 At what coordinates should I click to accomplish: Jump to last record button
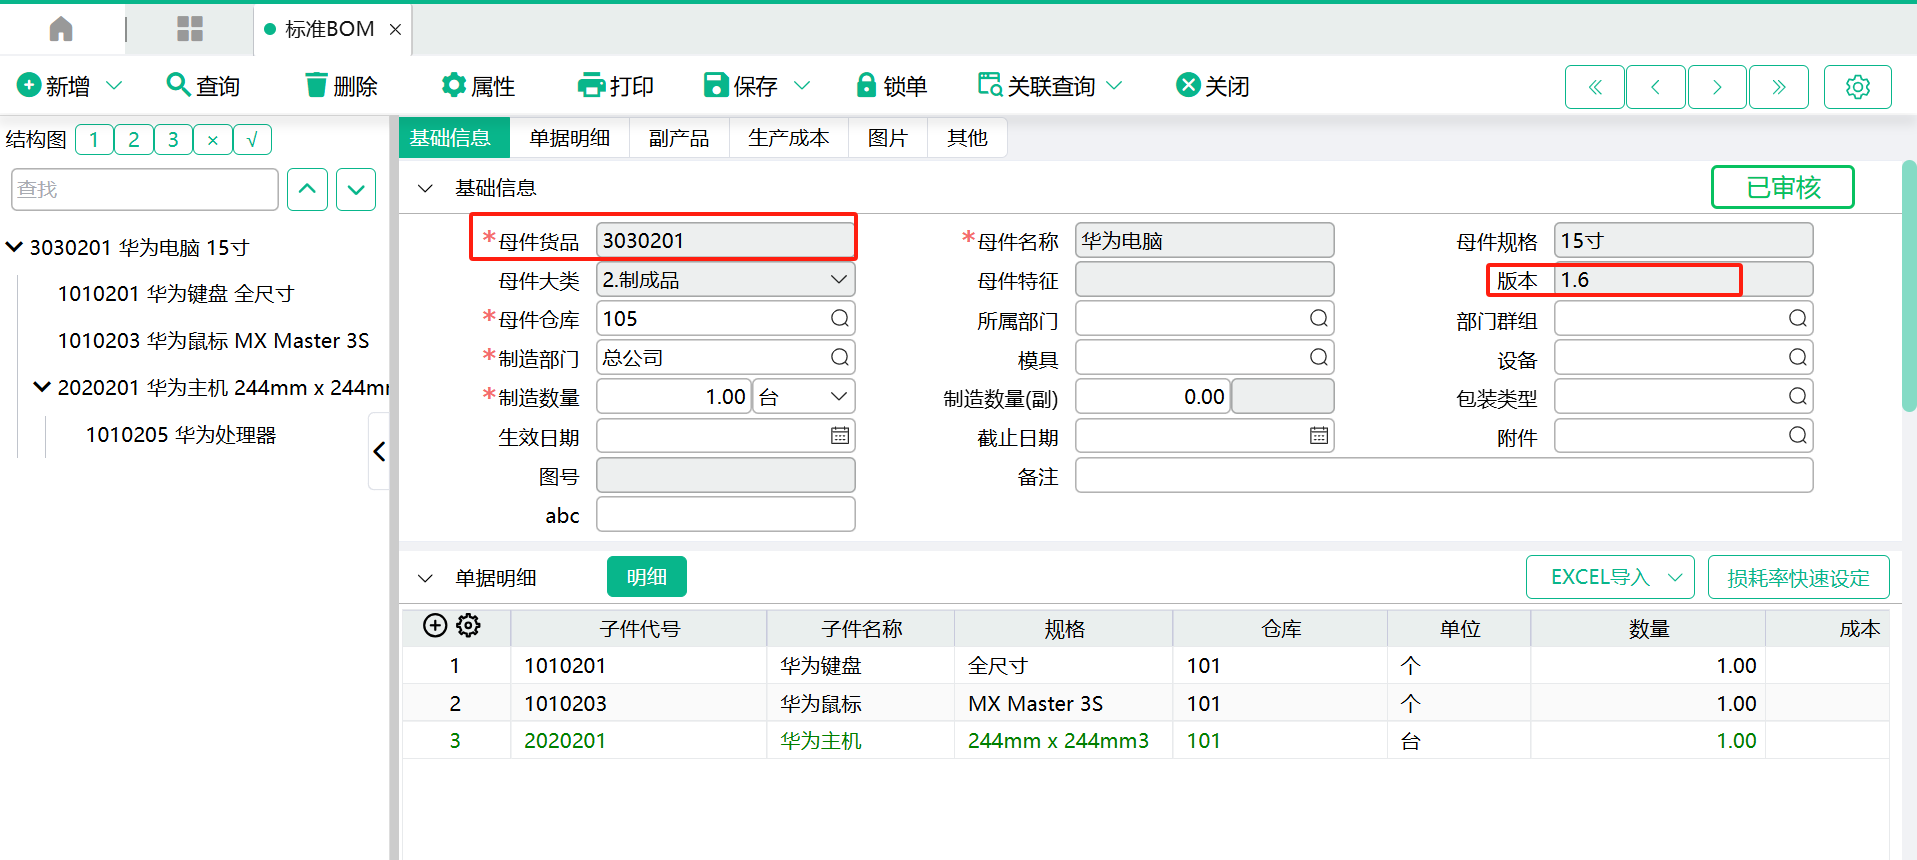1778,87
